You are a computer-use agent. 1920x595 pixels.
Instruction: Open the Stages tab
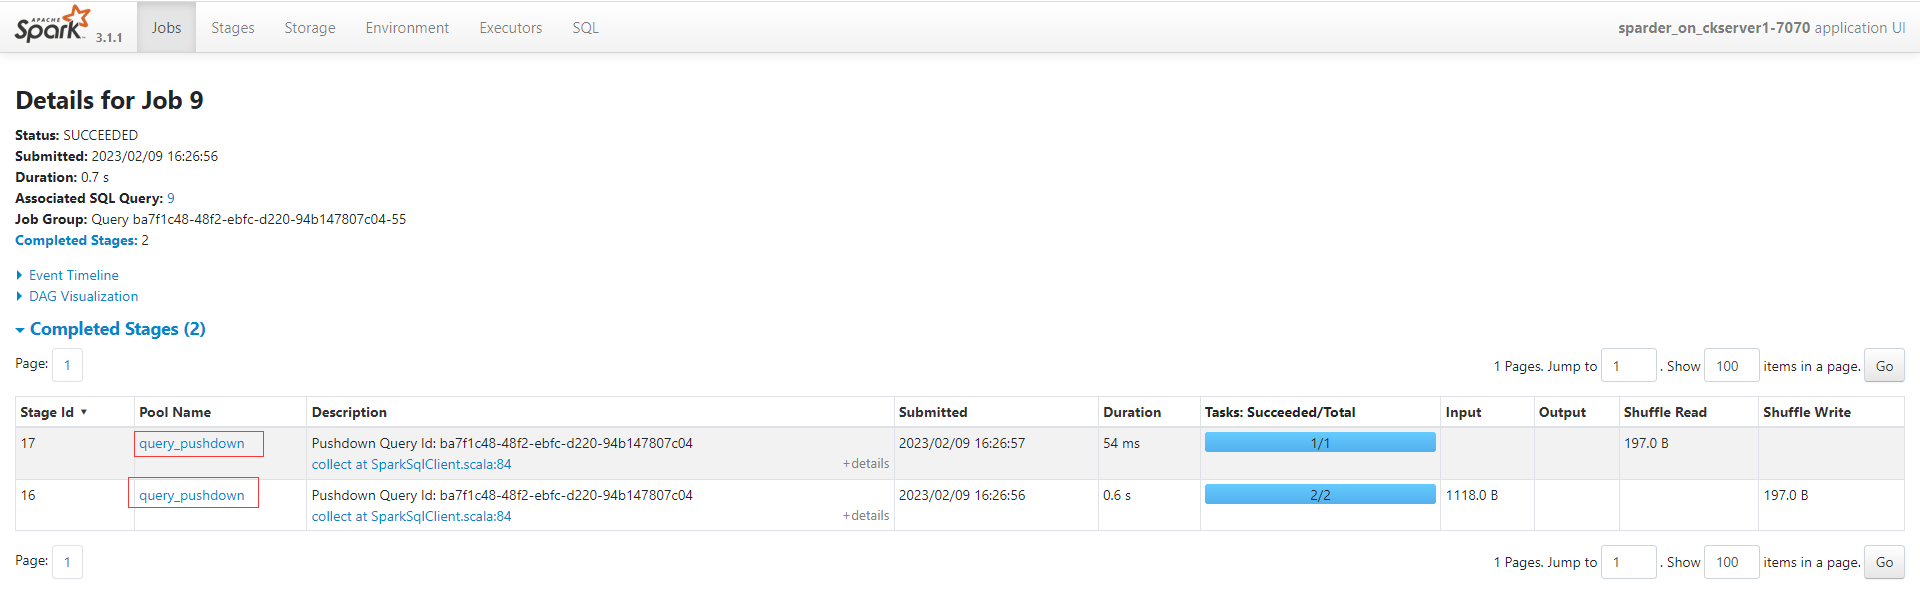click(233, 28)
